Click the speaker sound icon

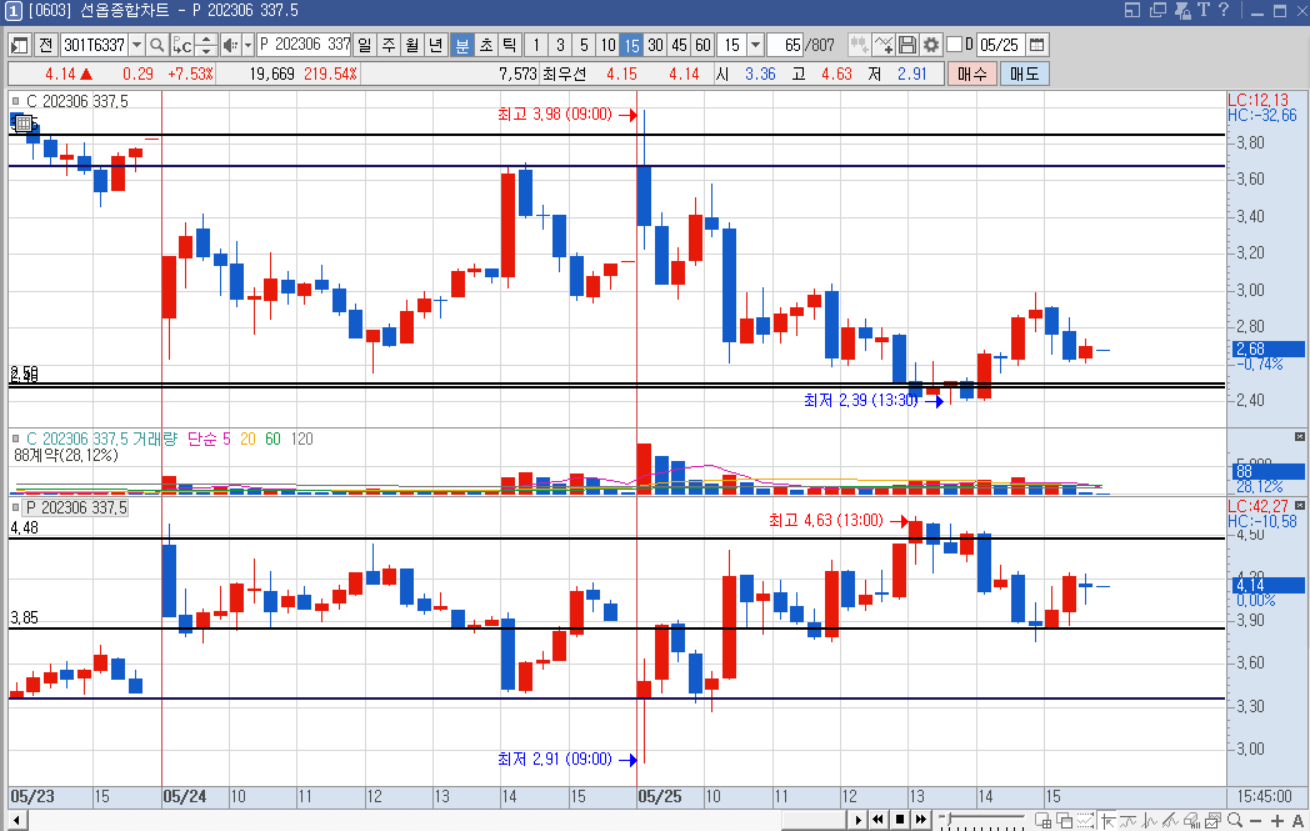(230, 45)
